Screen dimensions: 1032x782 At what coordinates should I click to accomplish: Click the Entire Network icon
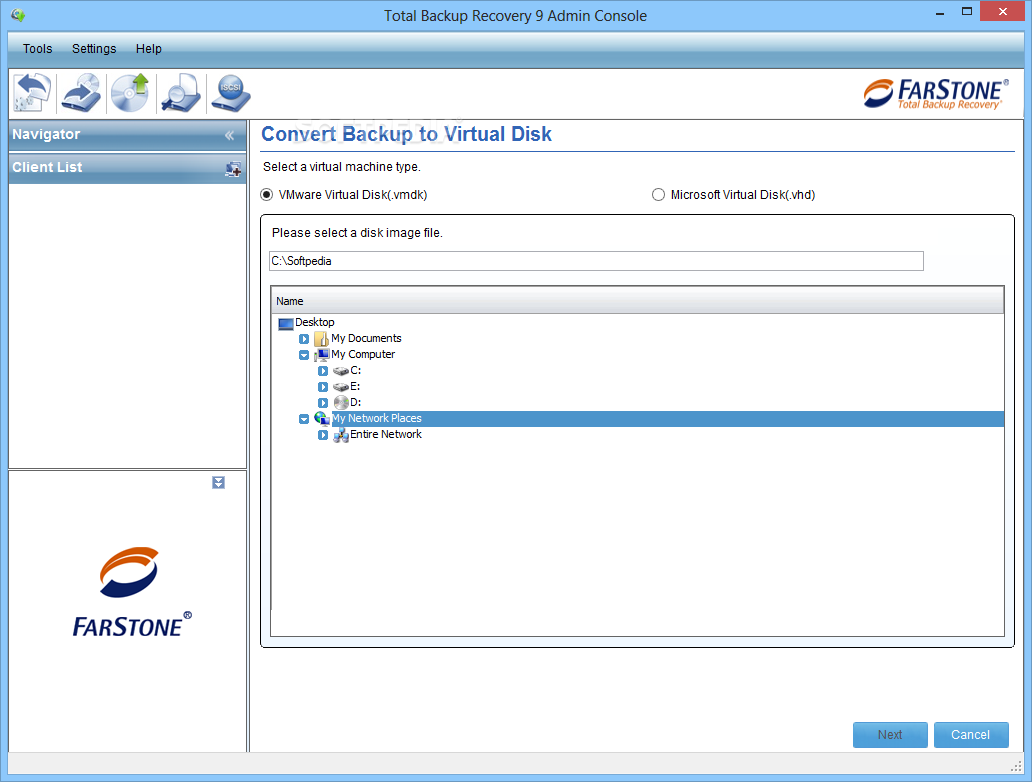(340, 435)
